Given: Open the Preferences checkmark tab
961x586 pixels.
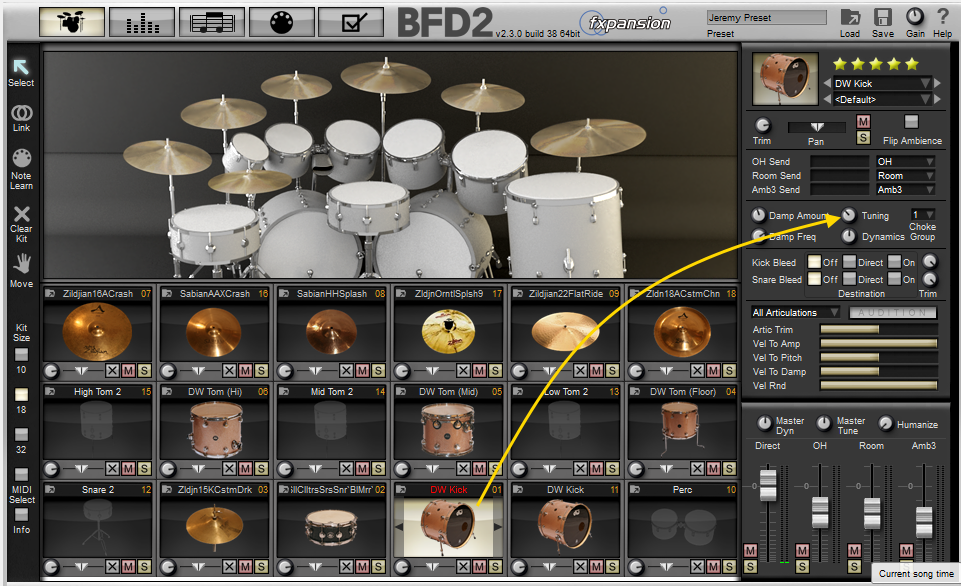Looking at the screenshot, I should 352,23.
